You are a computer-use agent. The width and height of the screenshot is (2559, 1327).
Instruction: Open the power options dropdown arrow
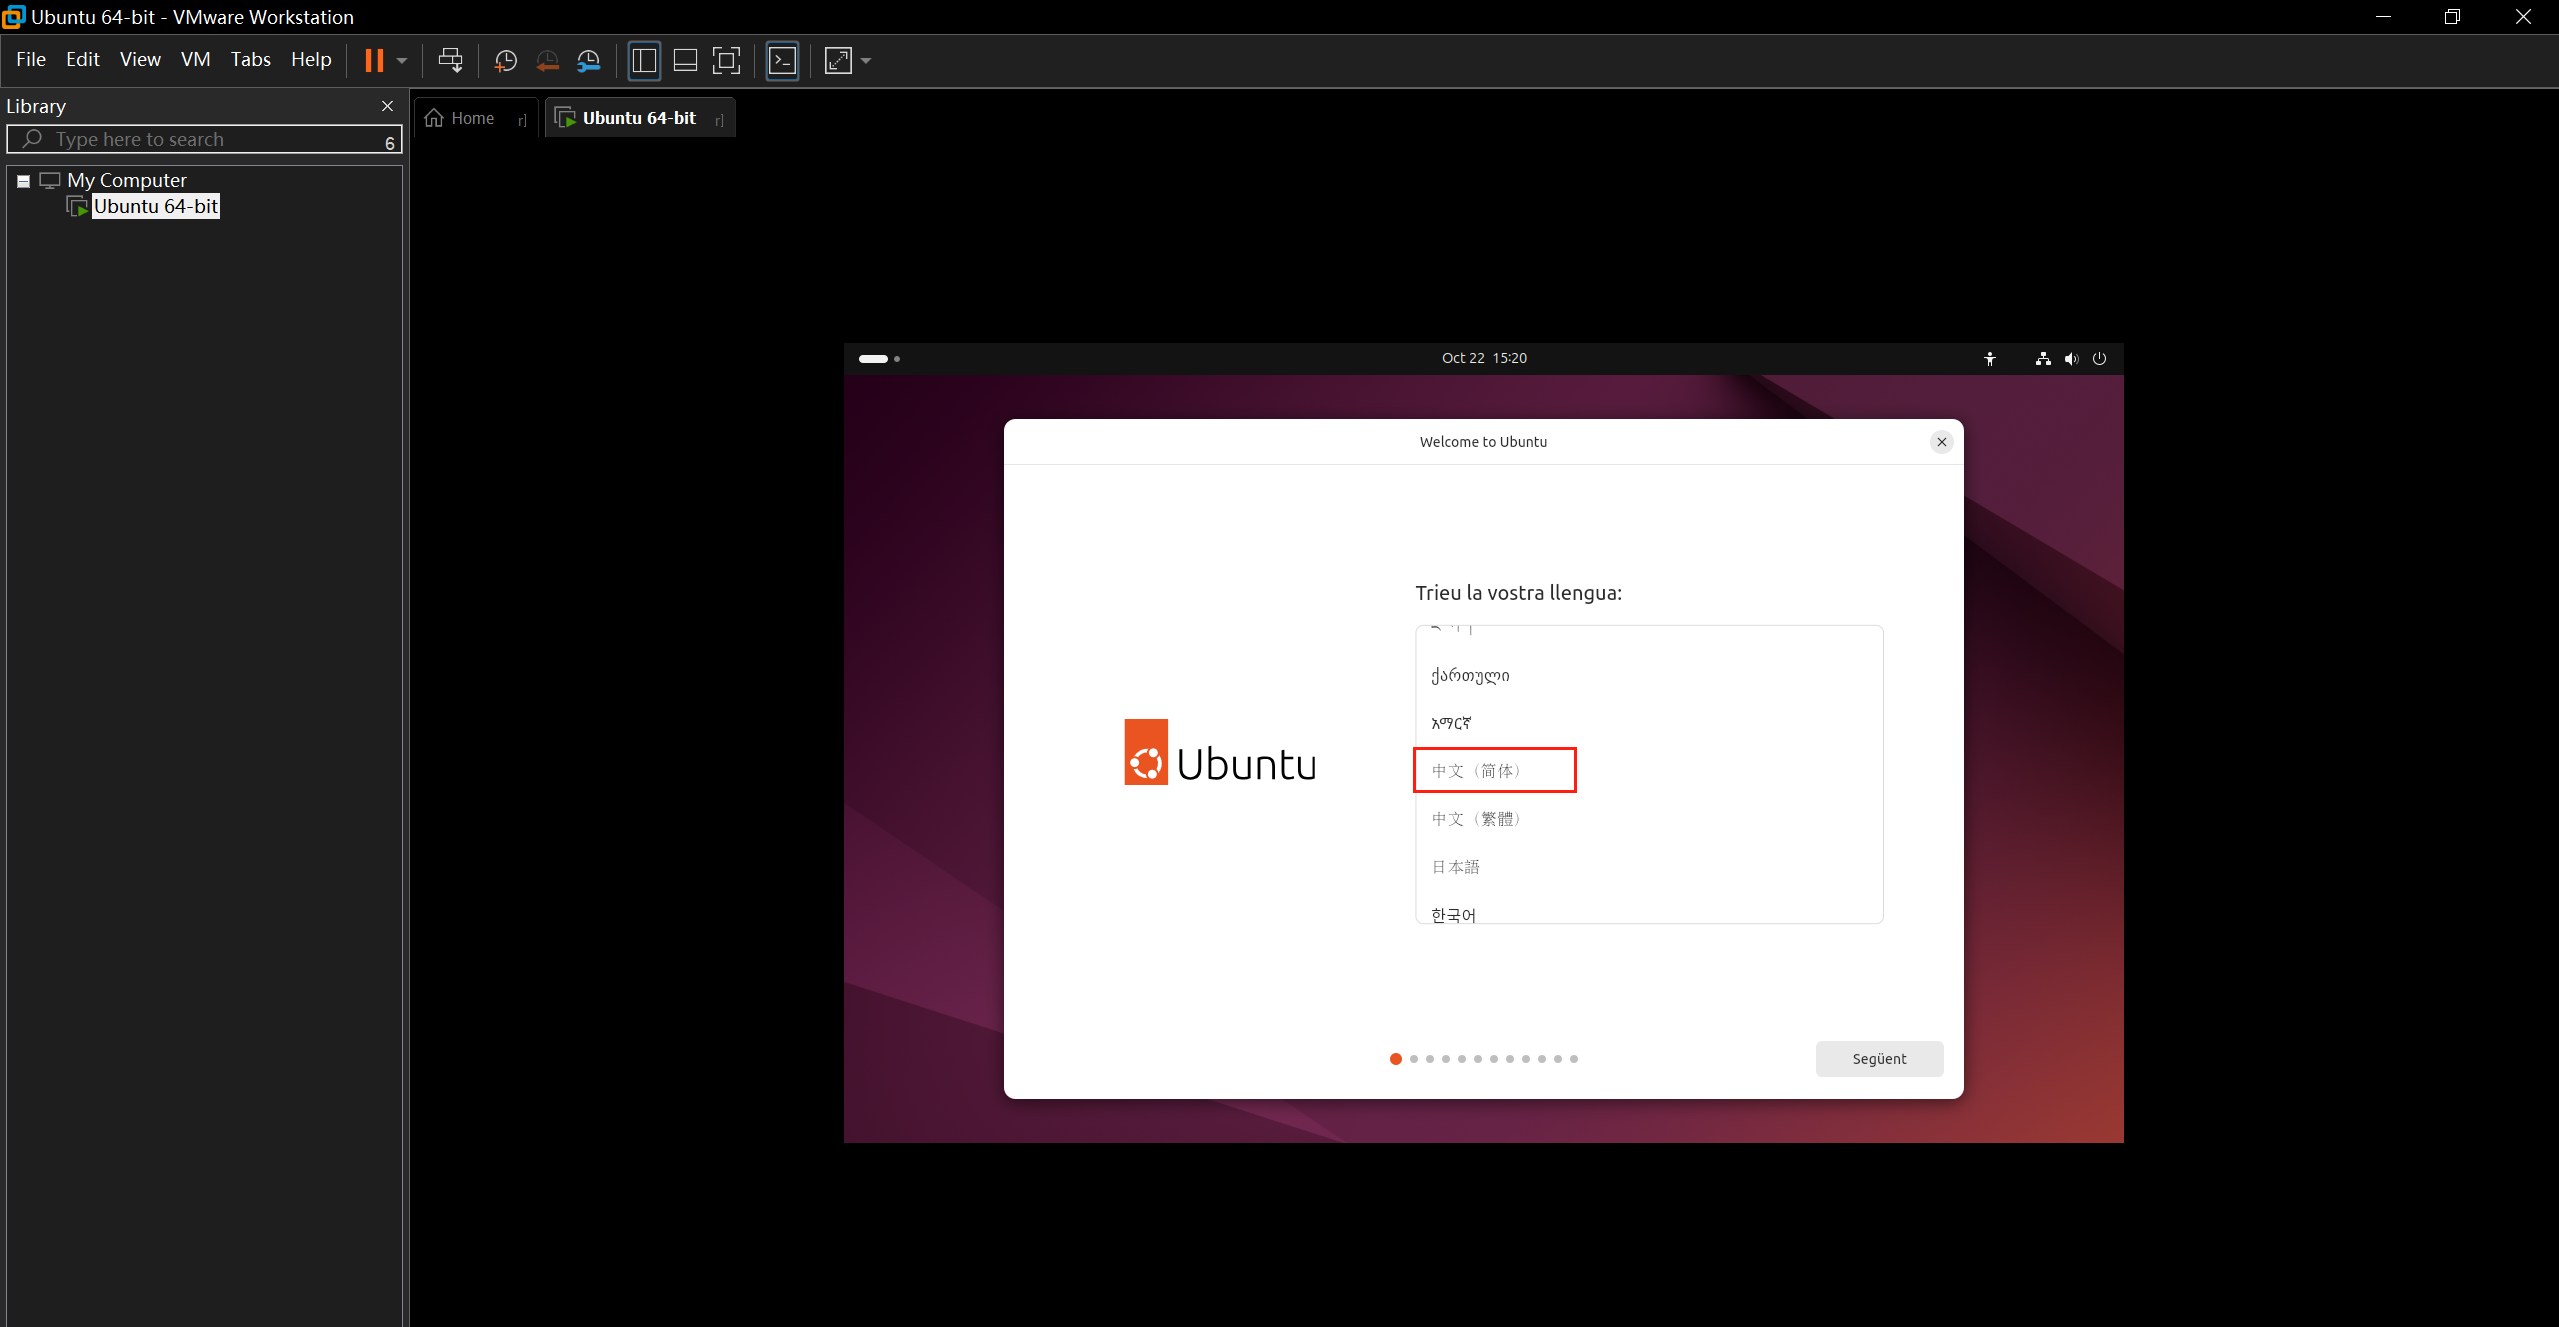coord(402,61)
